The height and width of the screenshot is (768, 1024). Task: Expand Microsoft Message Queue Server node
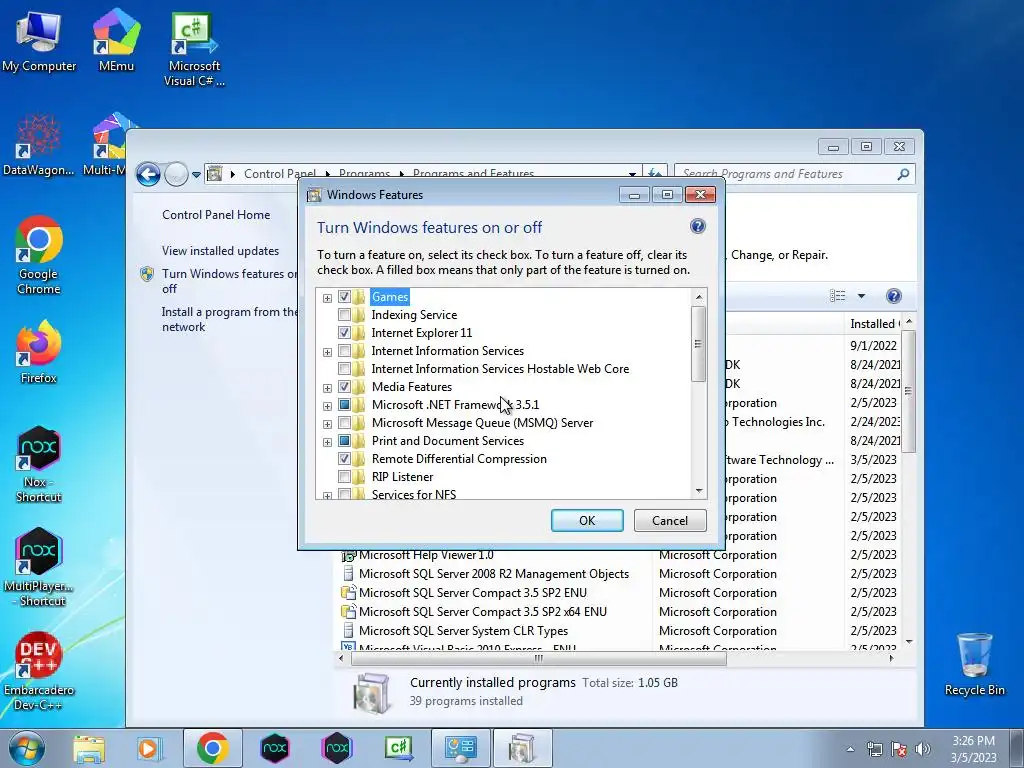coord(327,424)
